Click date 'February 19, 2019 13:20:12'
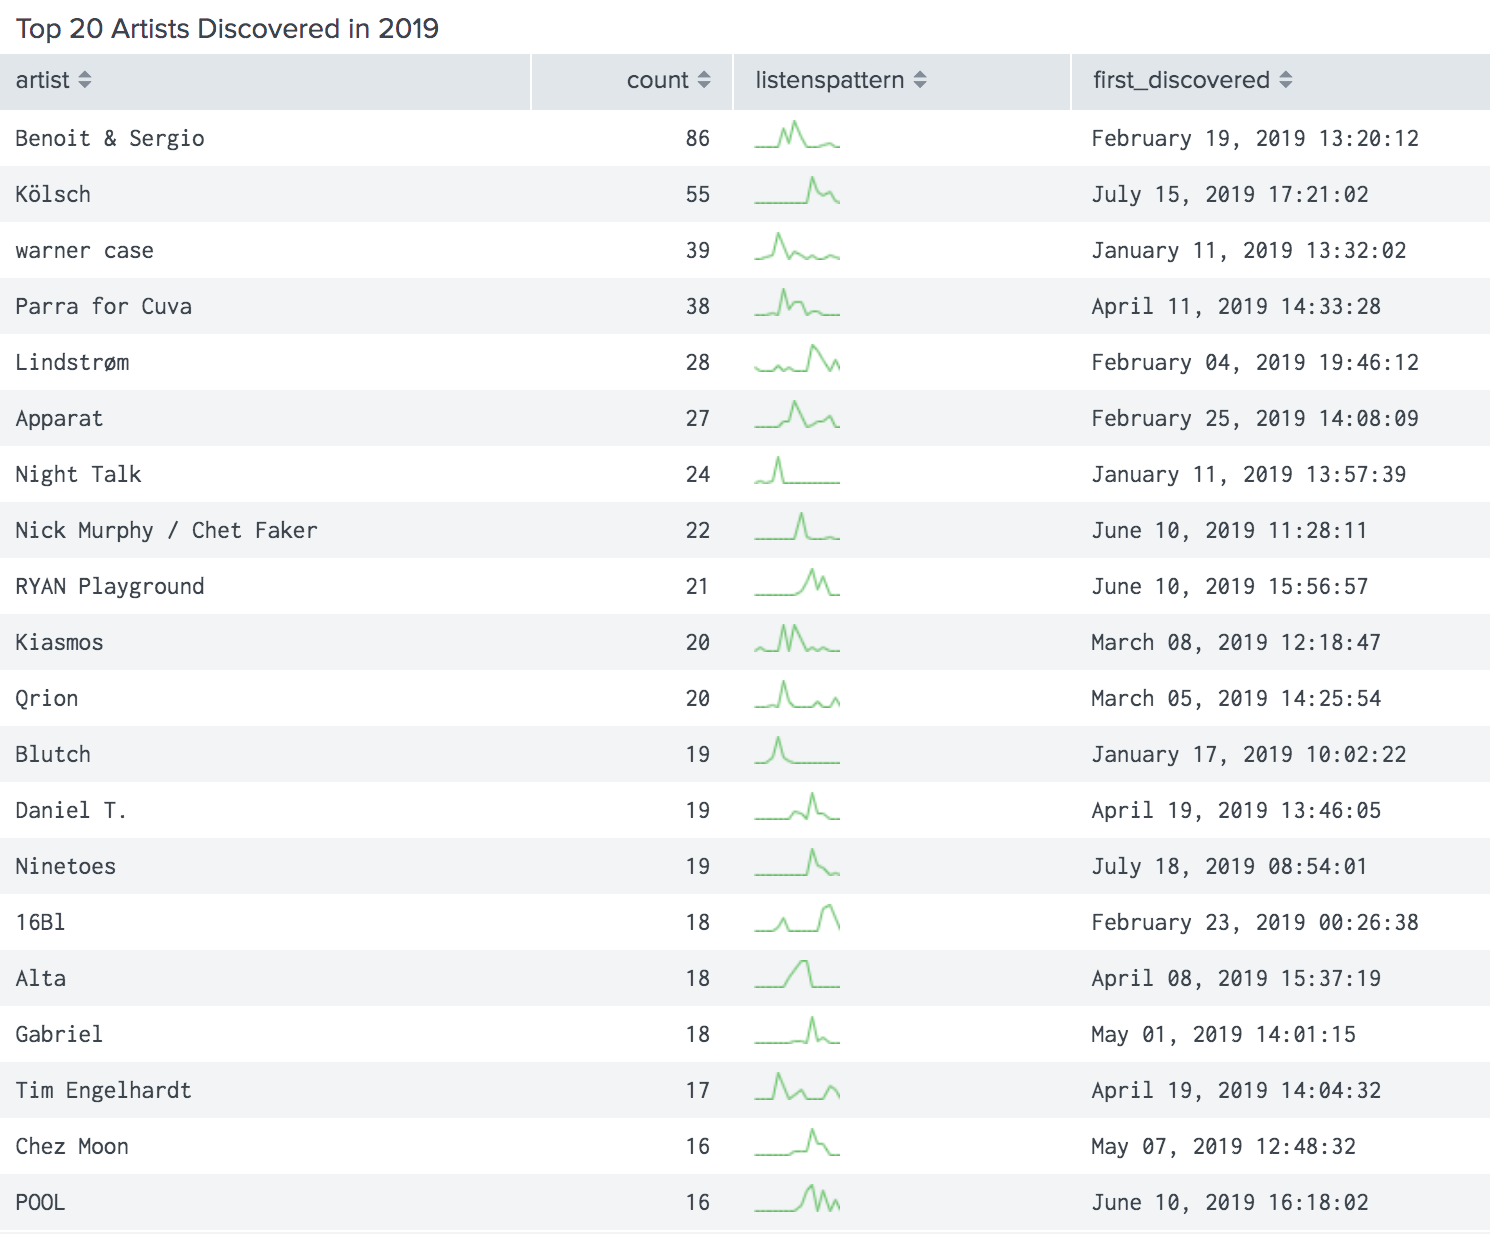Image resolution: width=1490 pixels, height=1234 pixels. coord(1255,138)
